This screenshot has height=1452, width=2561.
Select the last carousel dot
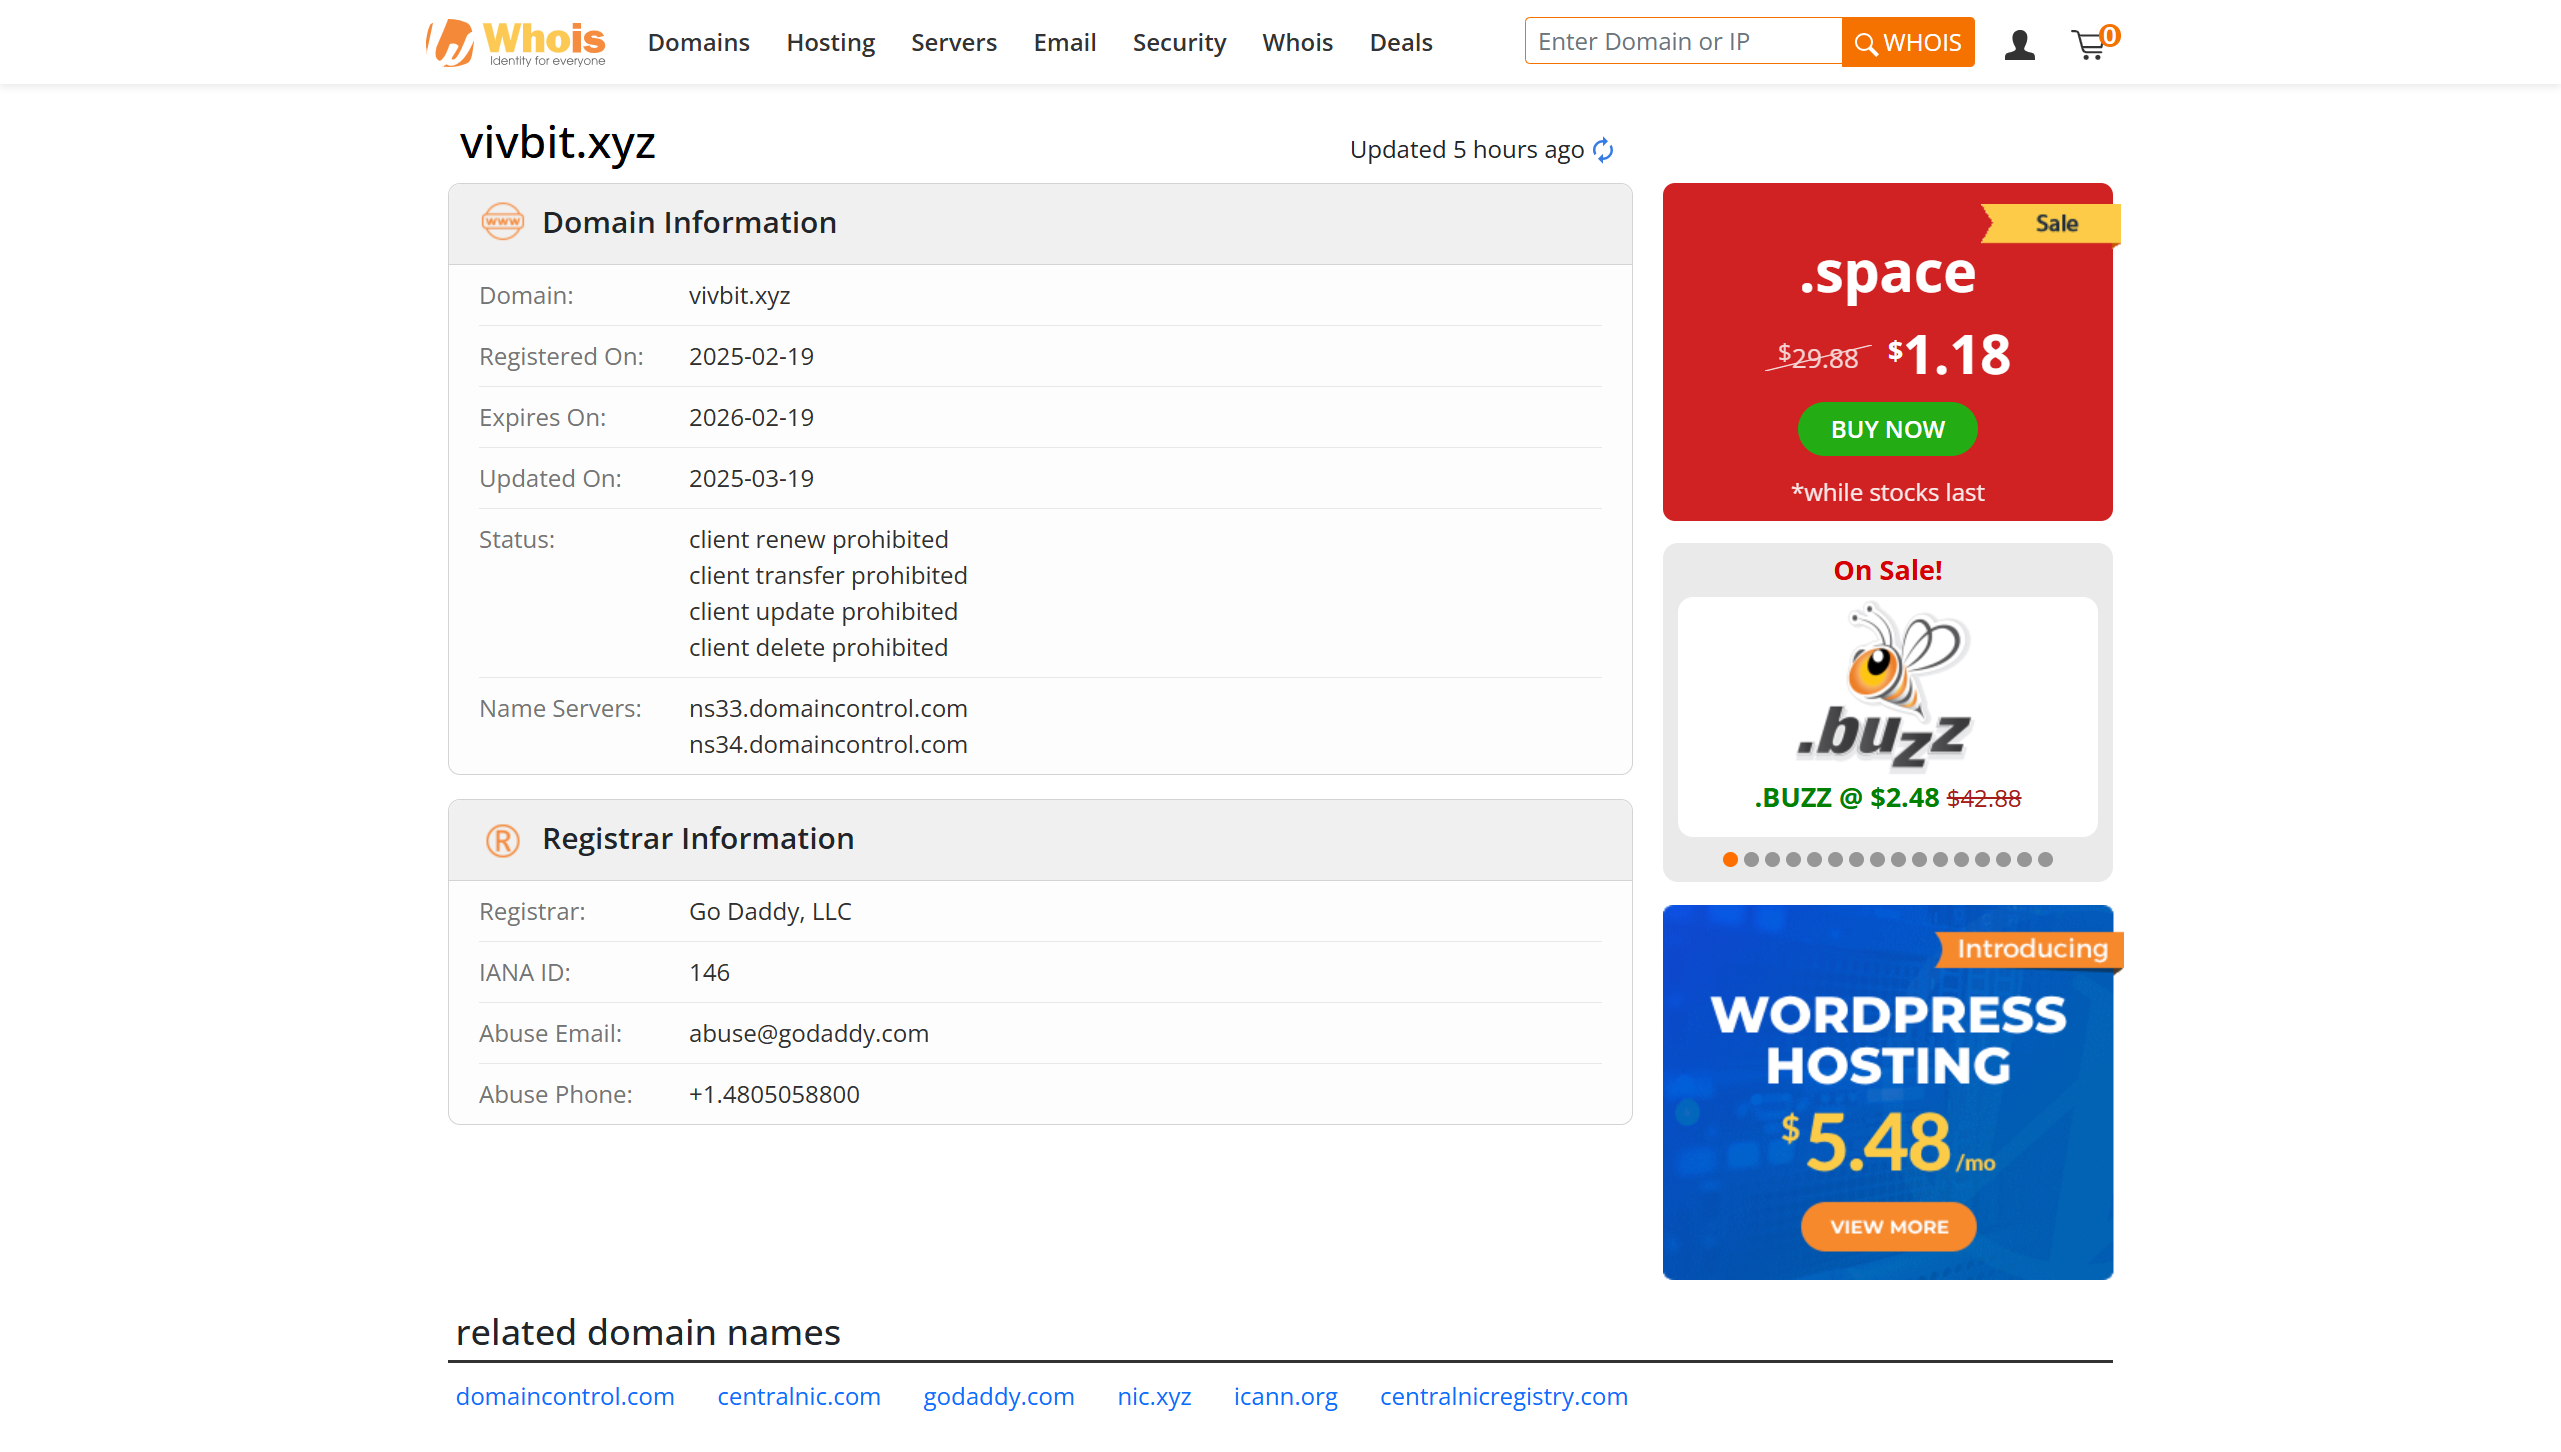point(2045,859)
